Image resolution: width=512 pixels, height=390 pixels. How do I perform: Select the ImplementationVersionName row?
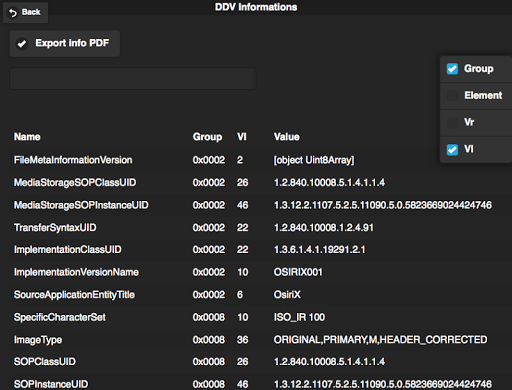click(256, 272)
